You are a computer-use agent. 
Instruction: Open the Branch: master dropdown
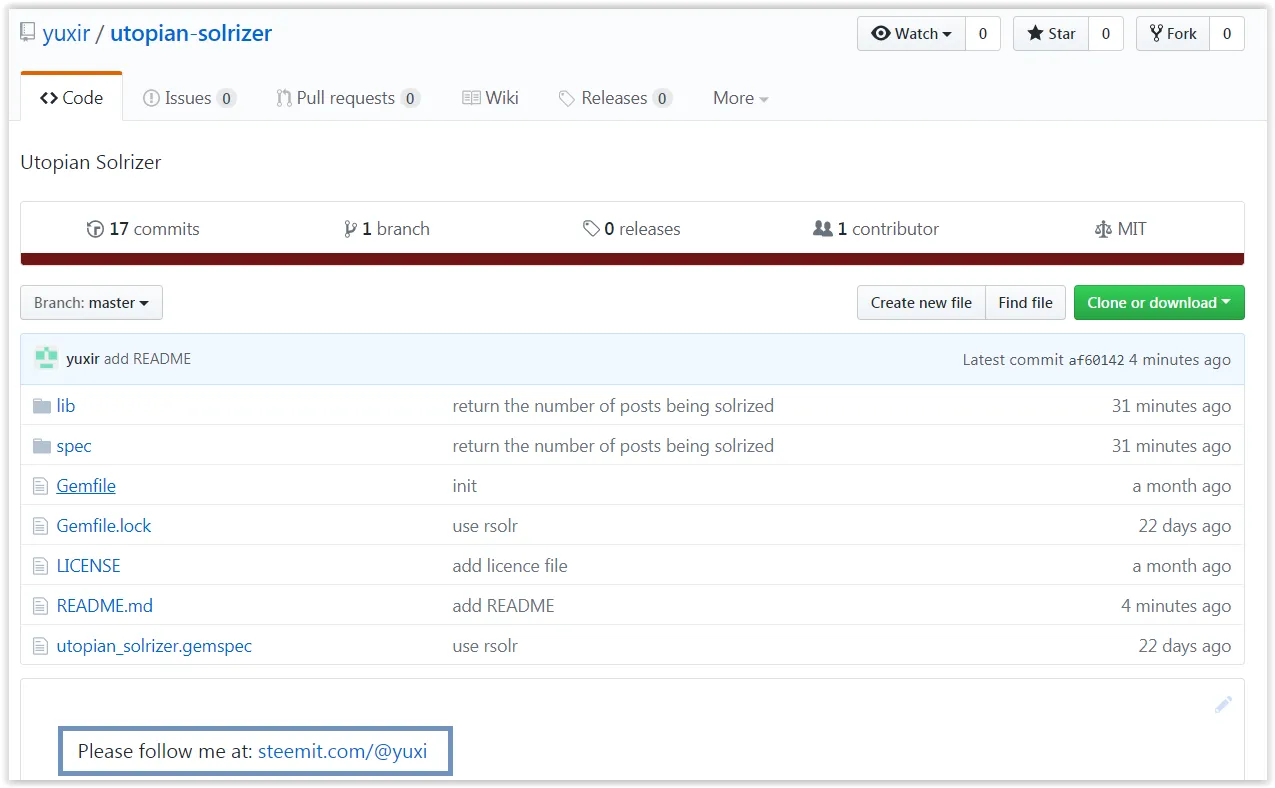tap(91, 303)
